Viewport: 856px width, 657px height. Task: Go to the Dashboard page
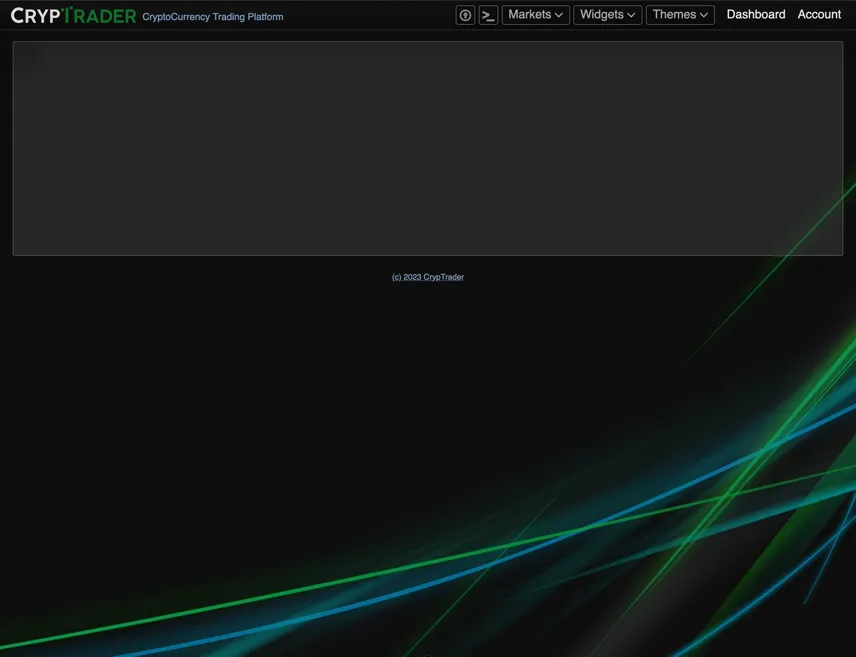click(756, 15)
